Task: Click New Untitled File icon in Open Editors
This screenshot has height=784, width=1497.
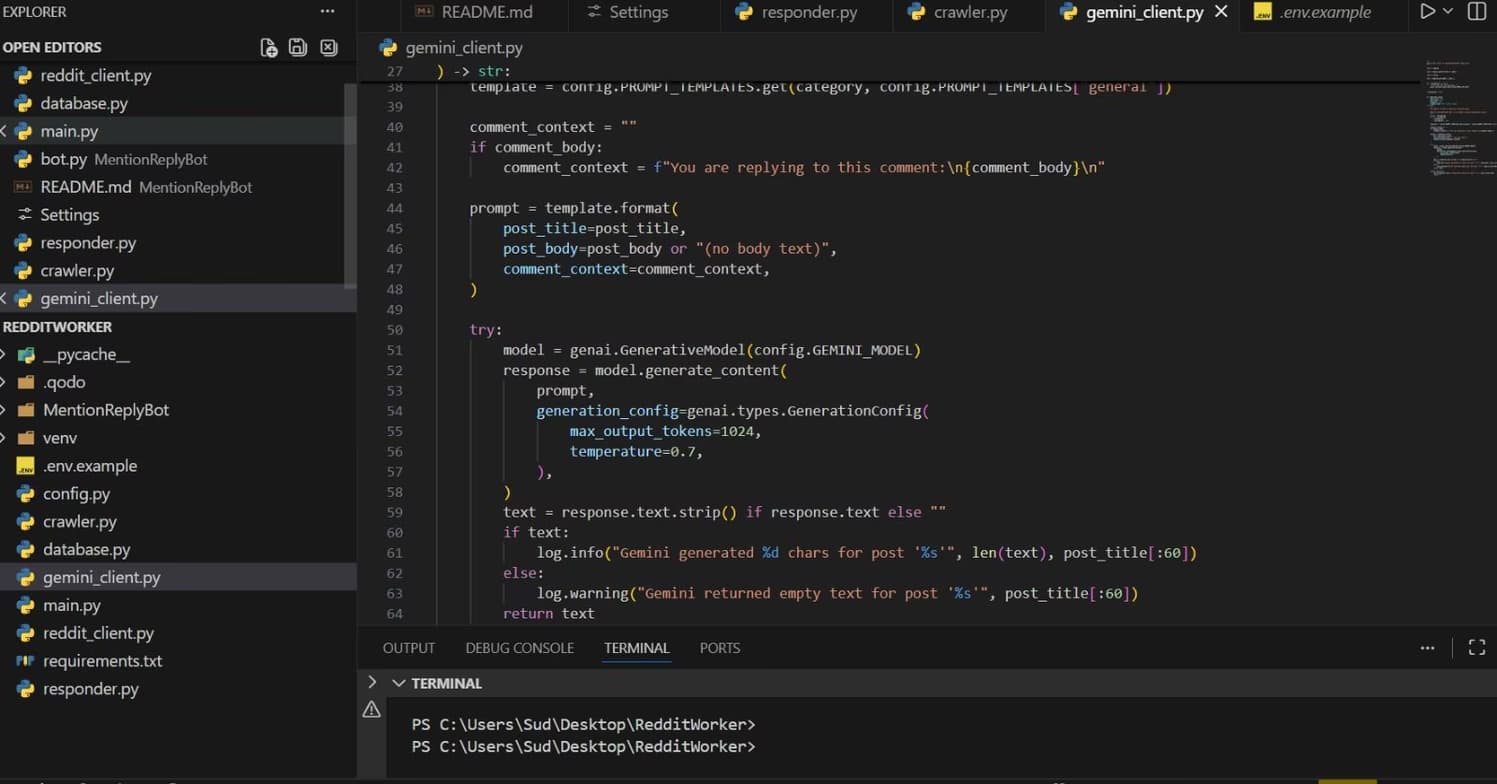Action: pyautogui.click(x=268, y=47)
